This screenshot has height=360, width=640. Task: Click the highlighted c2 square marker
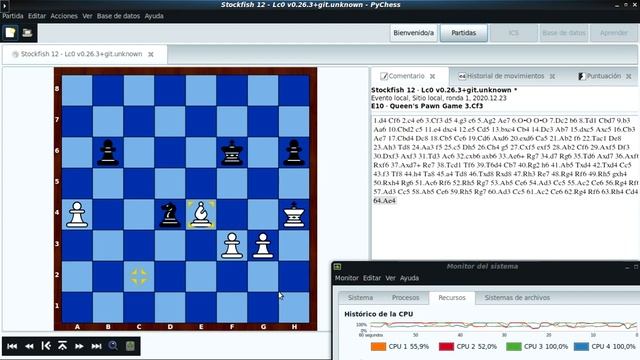pos(139,276)
